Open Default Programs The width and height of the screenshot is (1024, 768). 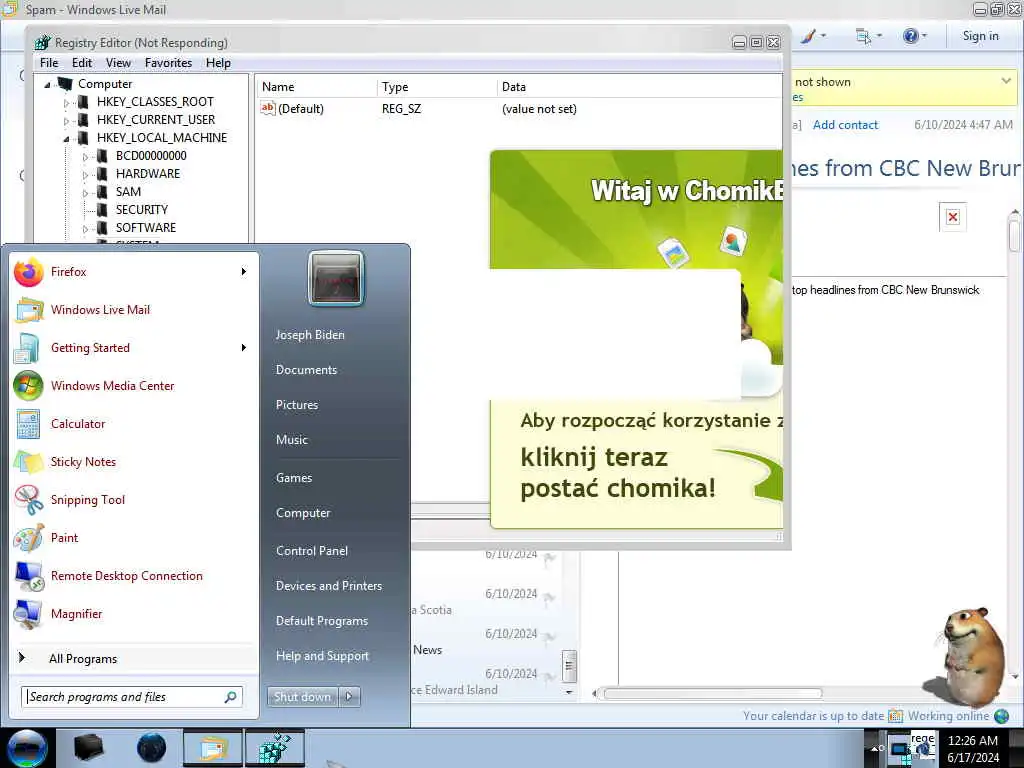321,620
